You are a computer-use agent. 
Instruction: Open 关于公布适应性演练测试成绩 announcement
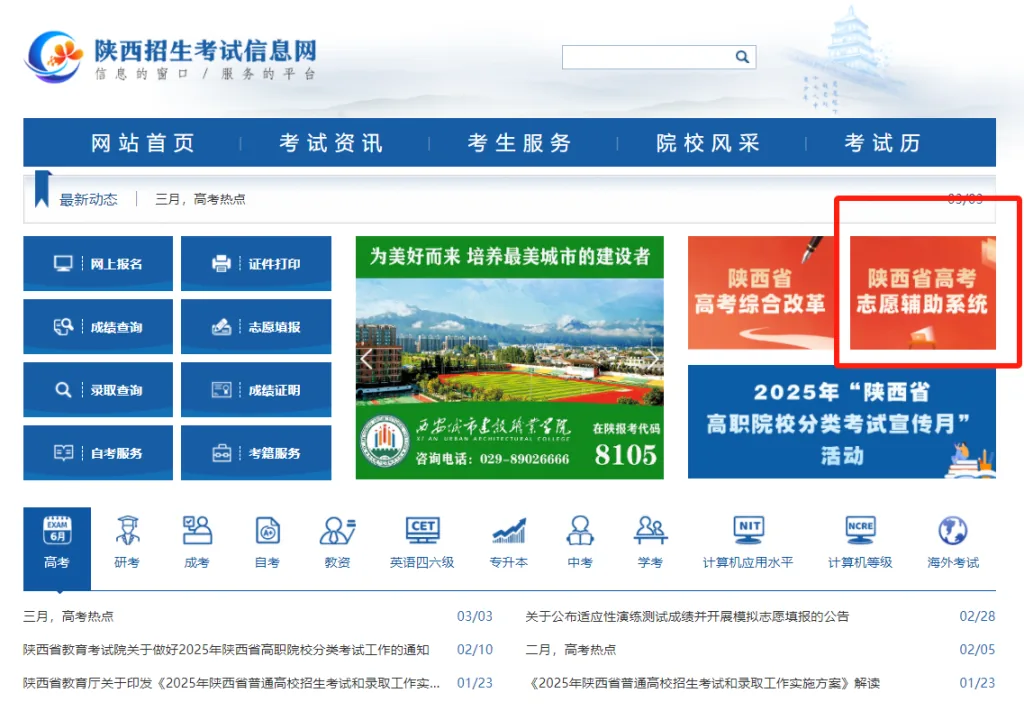pyautogui.click(x=687, y=616)
